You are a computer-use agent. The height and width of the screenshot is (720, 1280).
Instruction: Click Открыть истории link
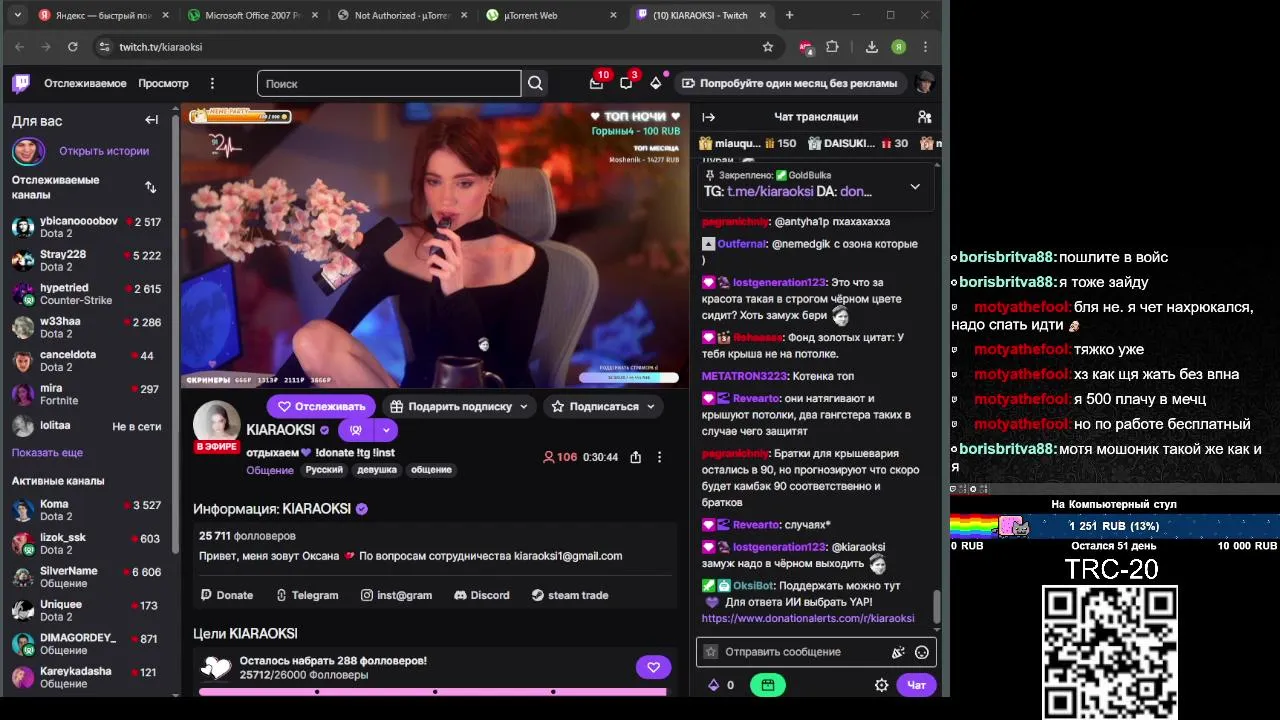[104, 151]
